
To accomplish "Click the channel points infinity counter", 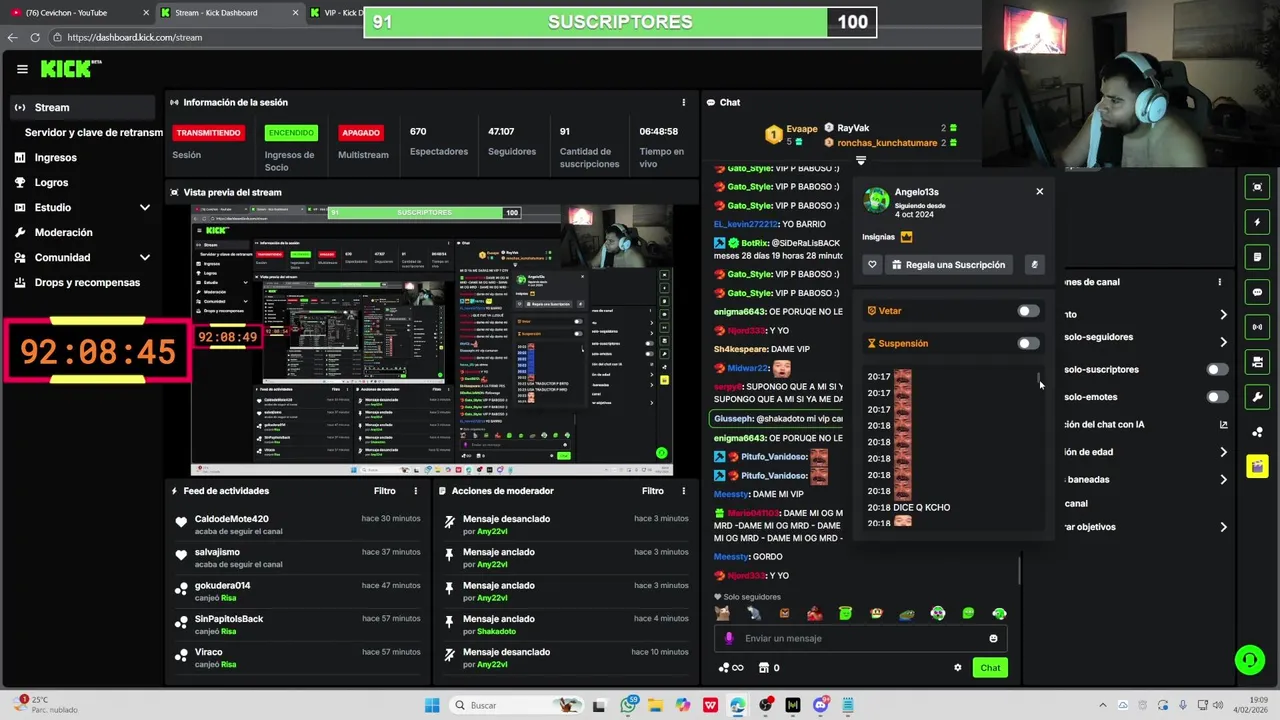I will tap(731, 668).
